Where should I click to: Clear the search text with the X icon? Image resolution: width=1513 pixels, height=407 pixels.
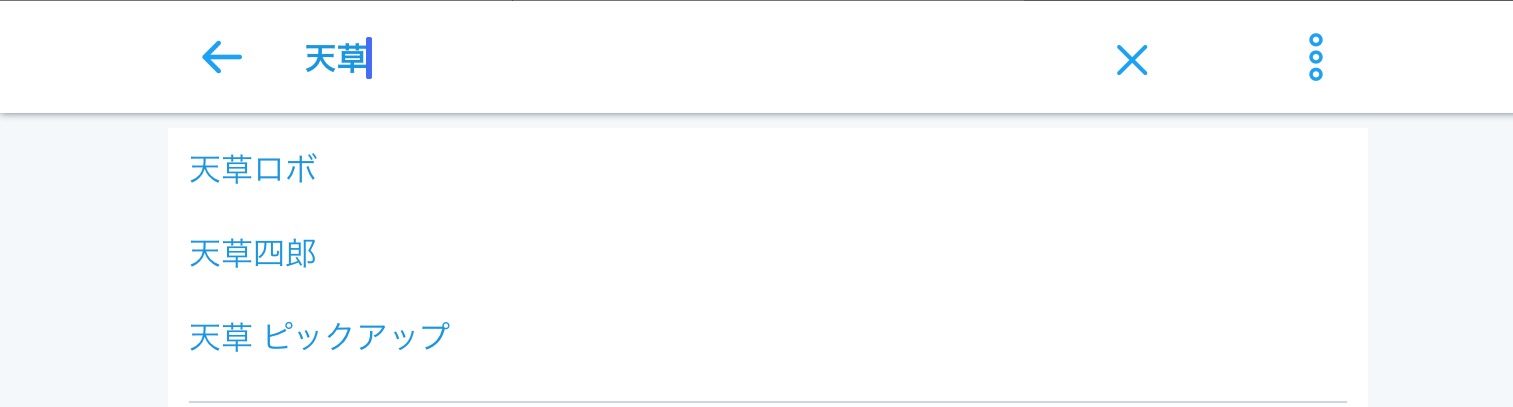point(1131,60)
